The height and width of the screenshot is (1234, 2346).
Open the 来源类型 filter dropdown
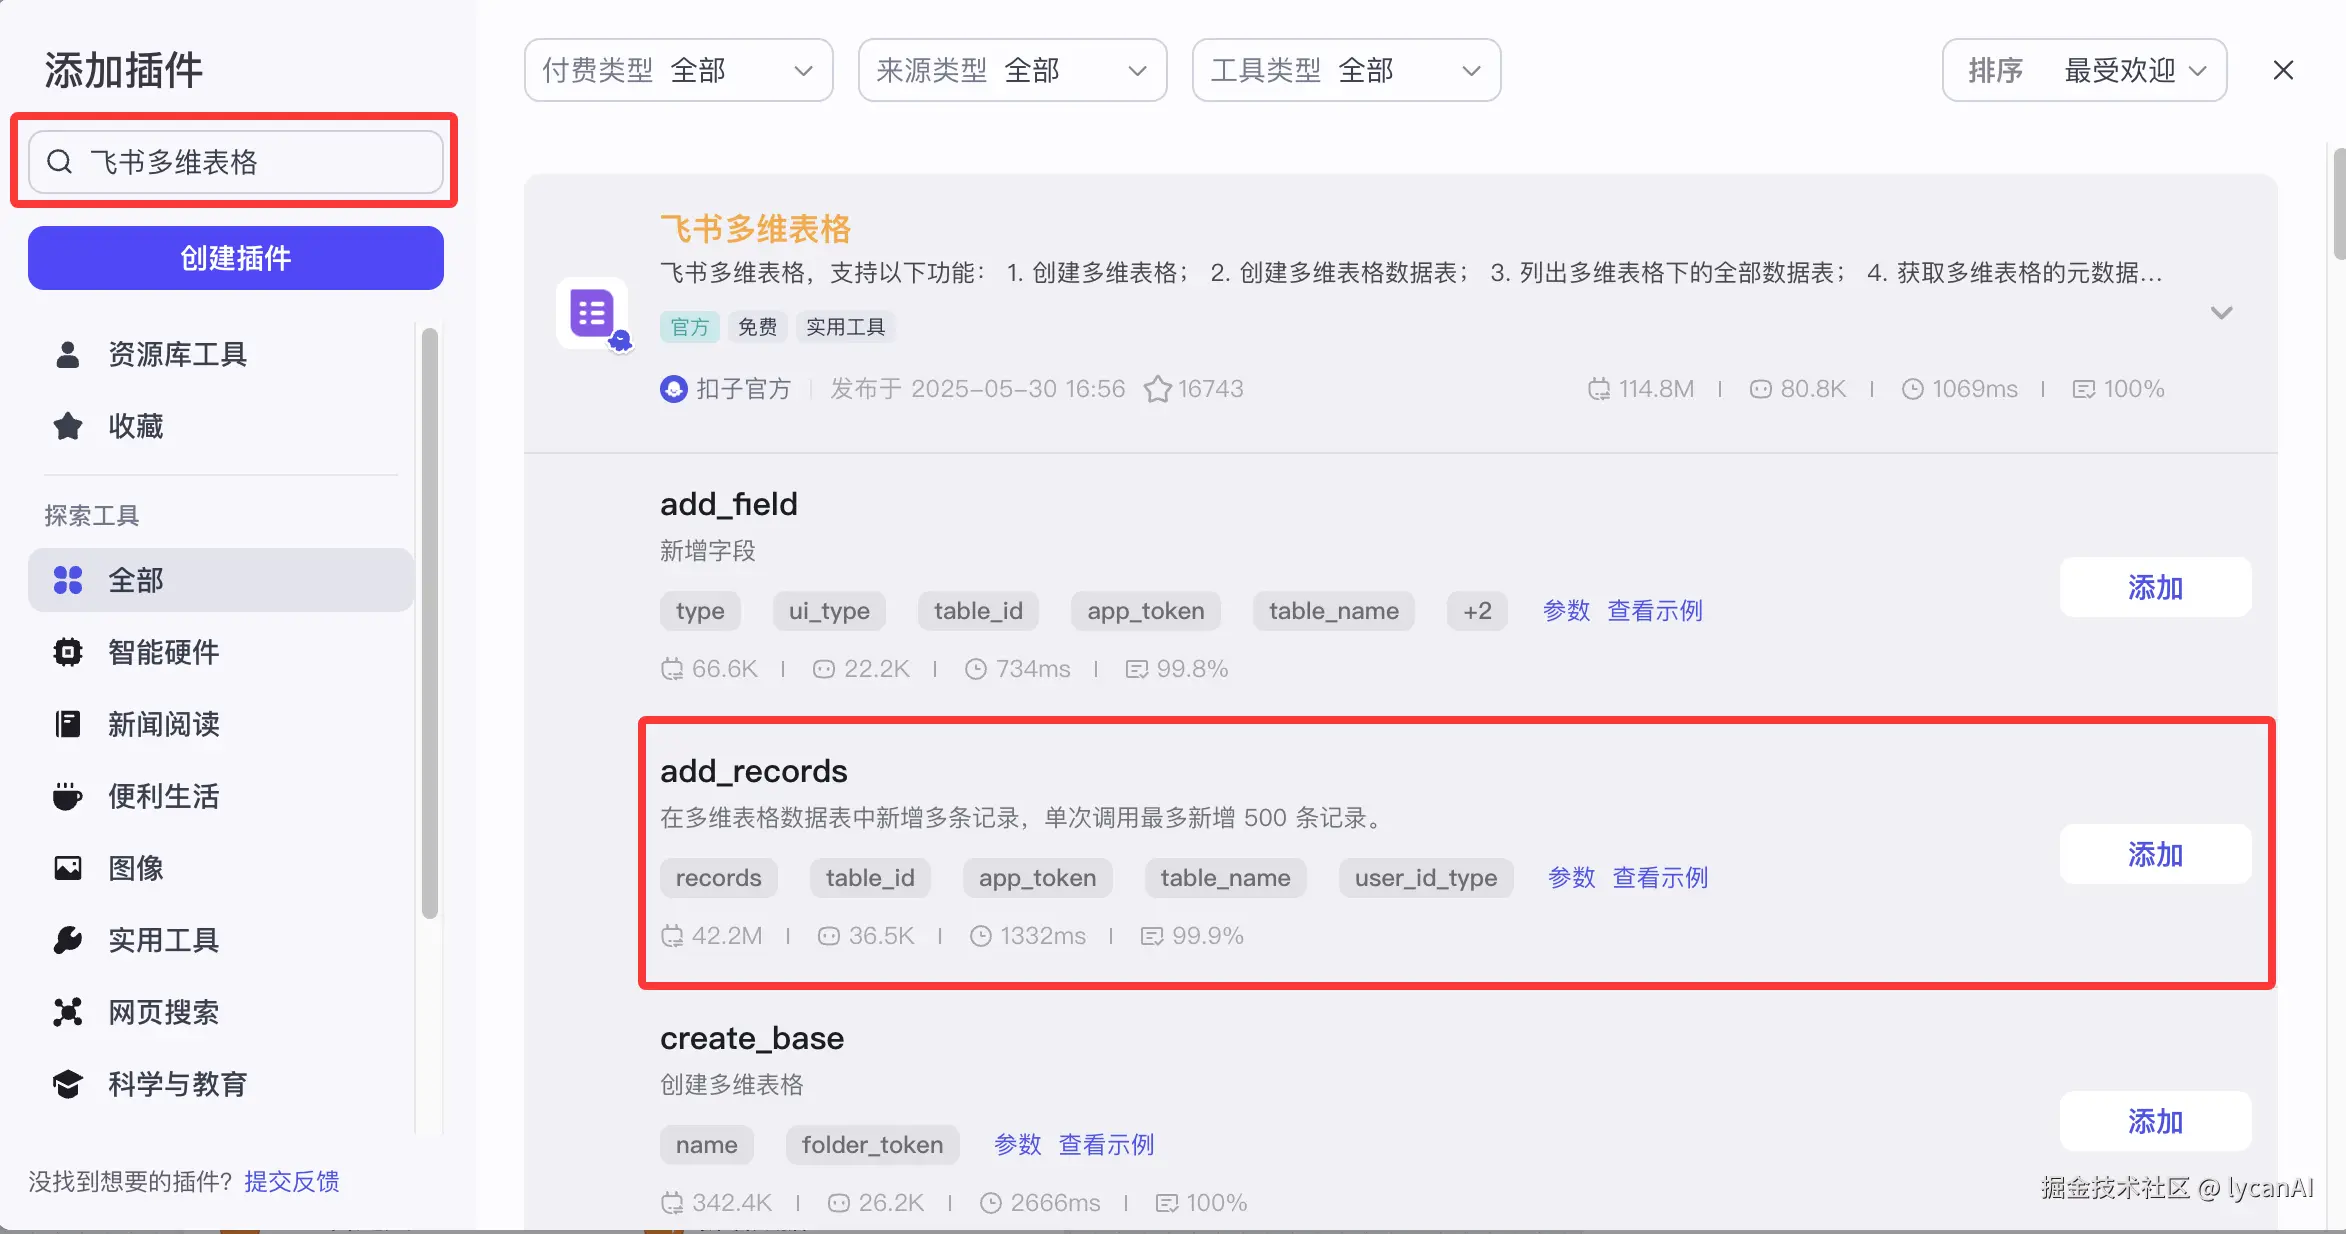pyautogui.click(x=1012, y=70)
